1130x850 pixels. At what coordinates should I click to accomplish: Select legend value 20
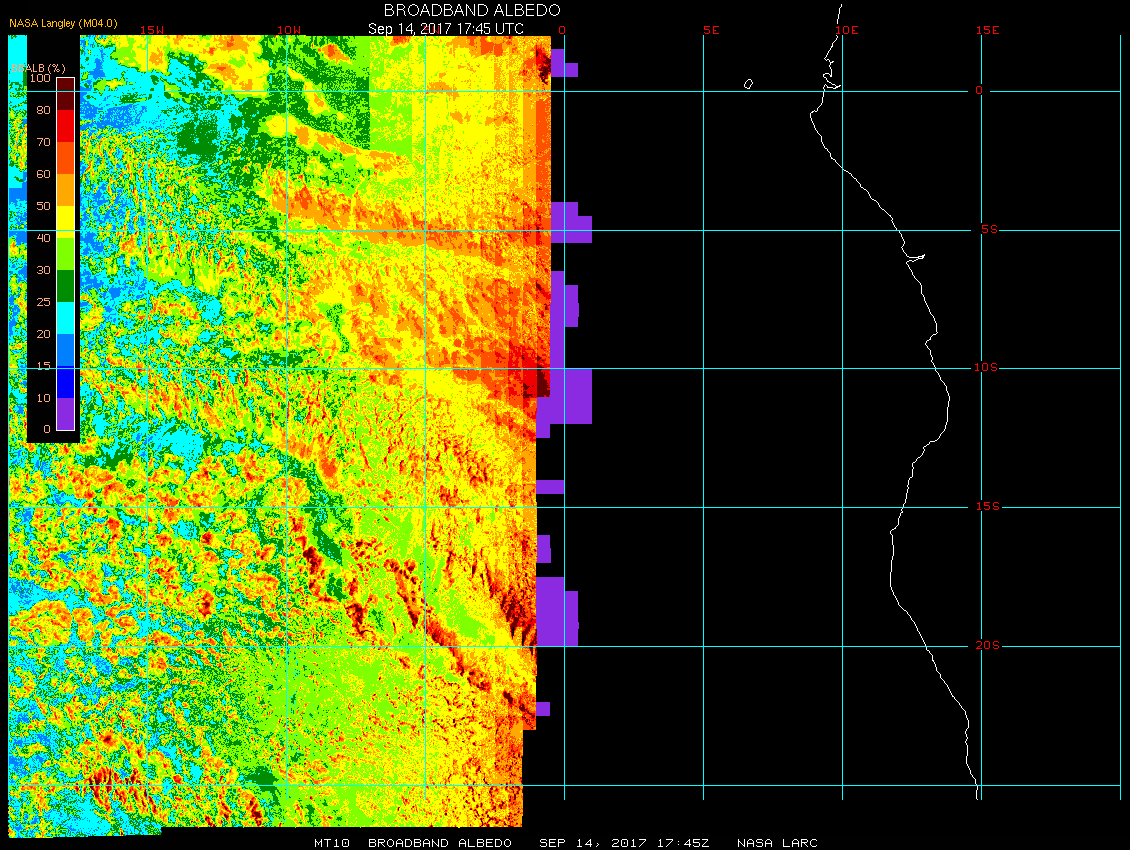(x=43, y=334)
